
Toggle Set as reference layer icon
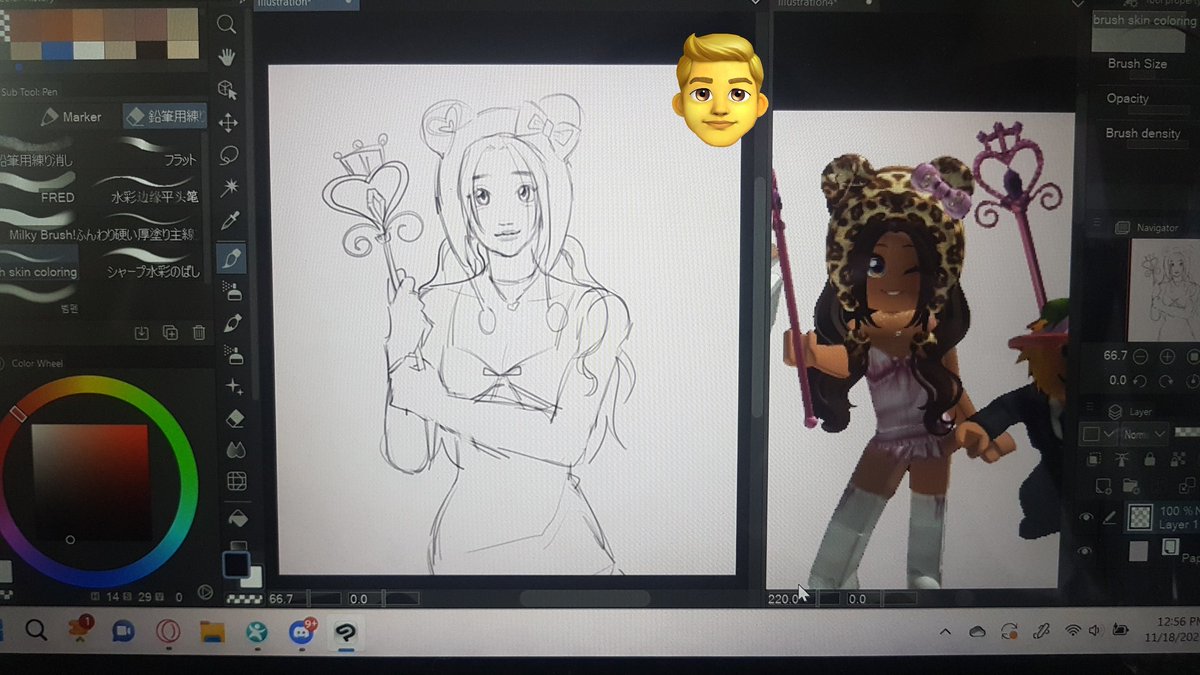[1121, 459]
